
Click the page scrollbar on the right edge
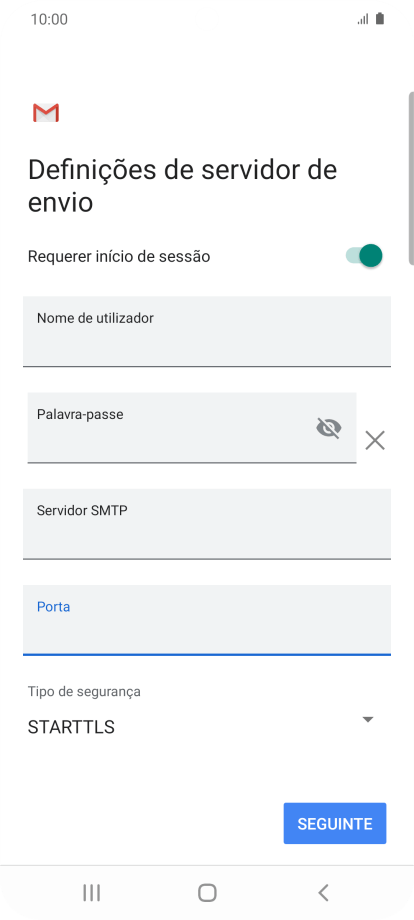tap(411, 178)
